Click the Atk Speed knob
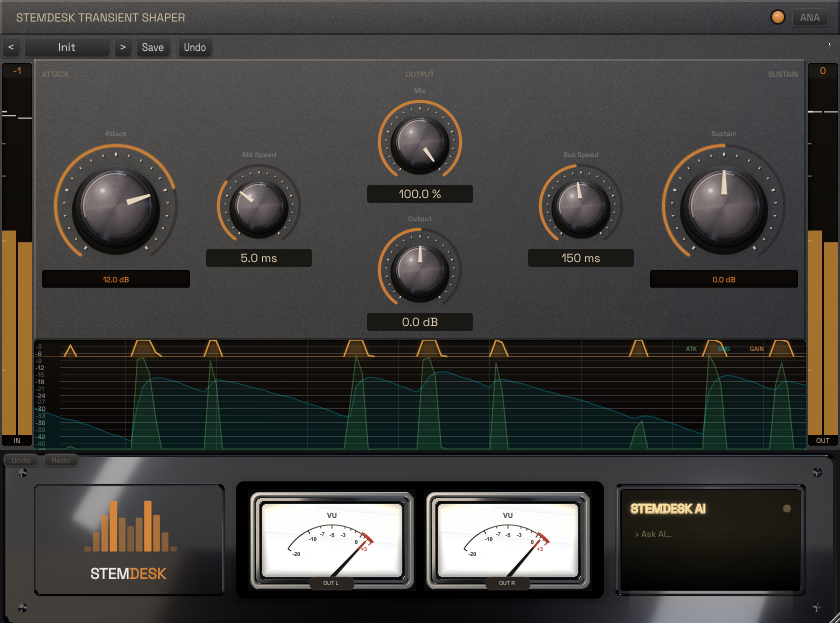Viewport: 840px width, 623px height. pyautogui.click(x=259, y=207)
